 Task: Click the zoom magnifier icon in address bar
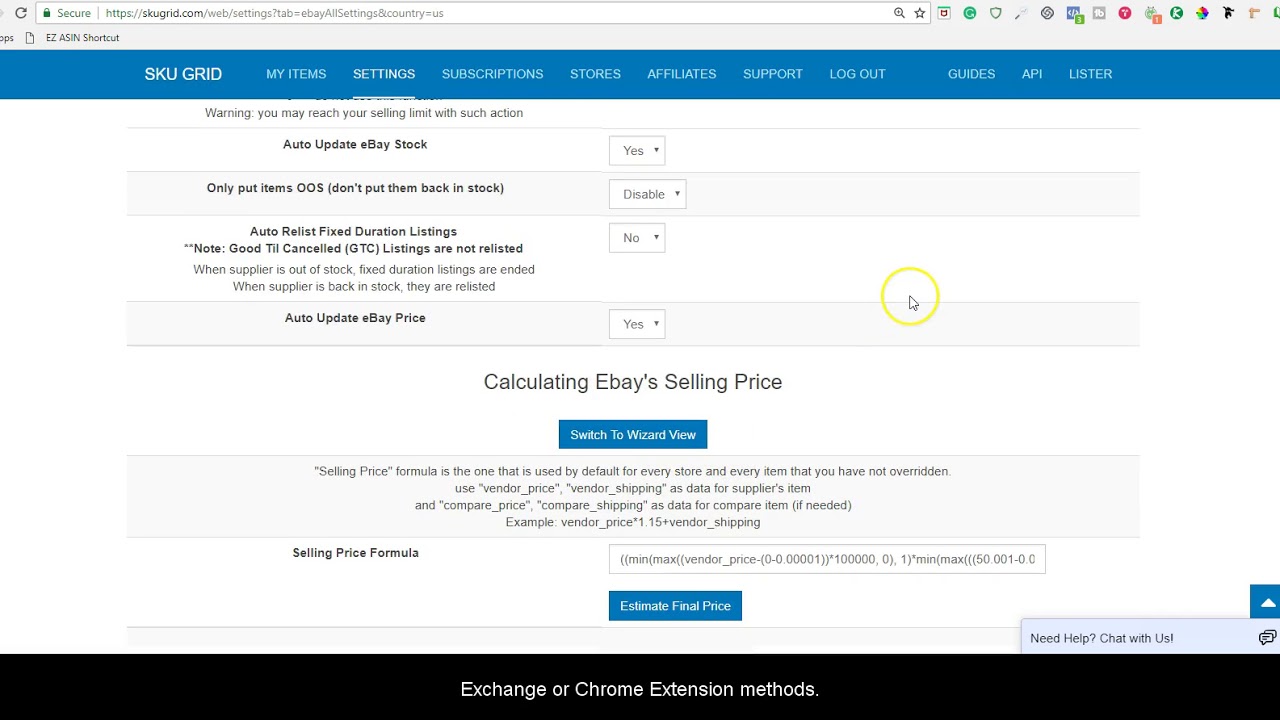[x=899, y=13]
